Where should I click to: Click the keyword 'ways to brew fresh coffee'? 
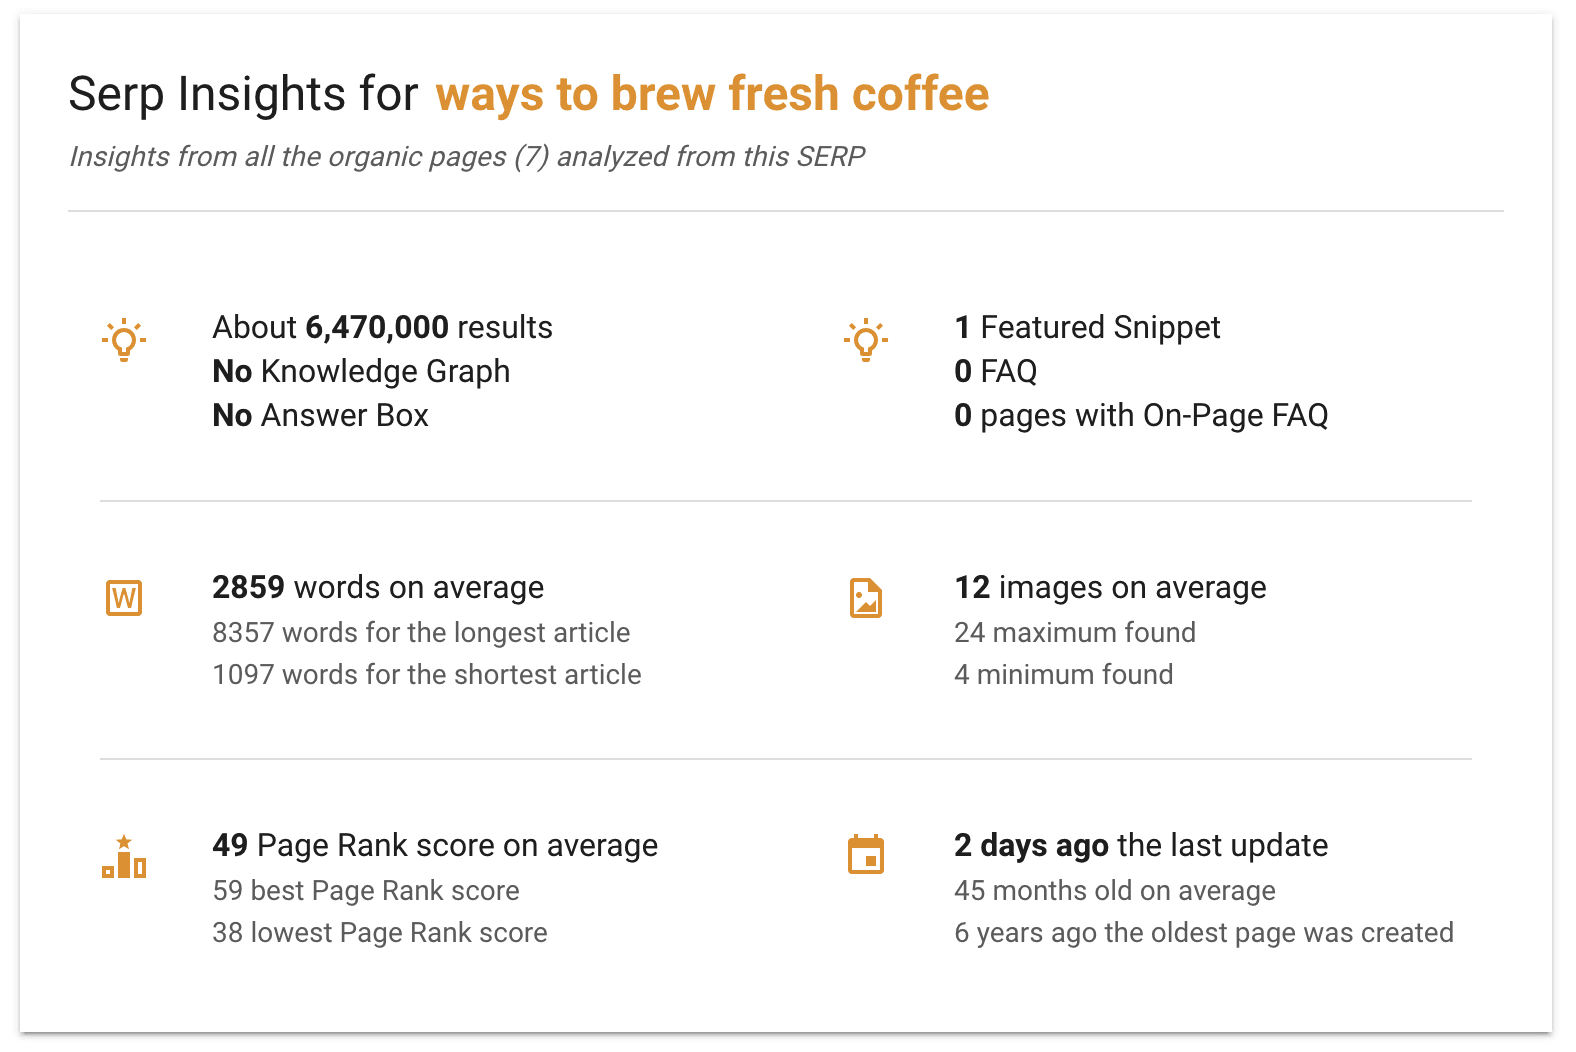click(x=712, y=94)
